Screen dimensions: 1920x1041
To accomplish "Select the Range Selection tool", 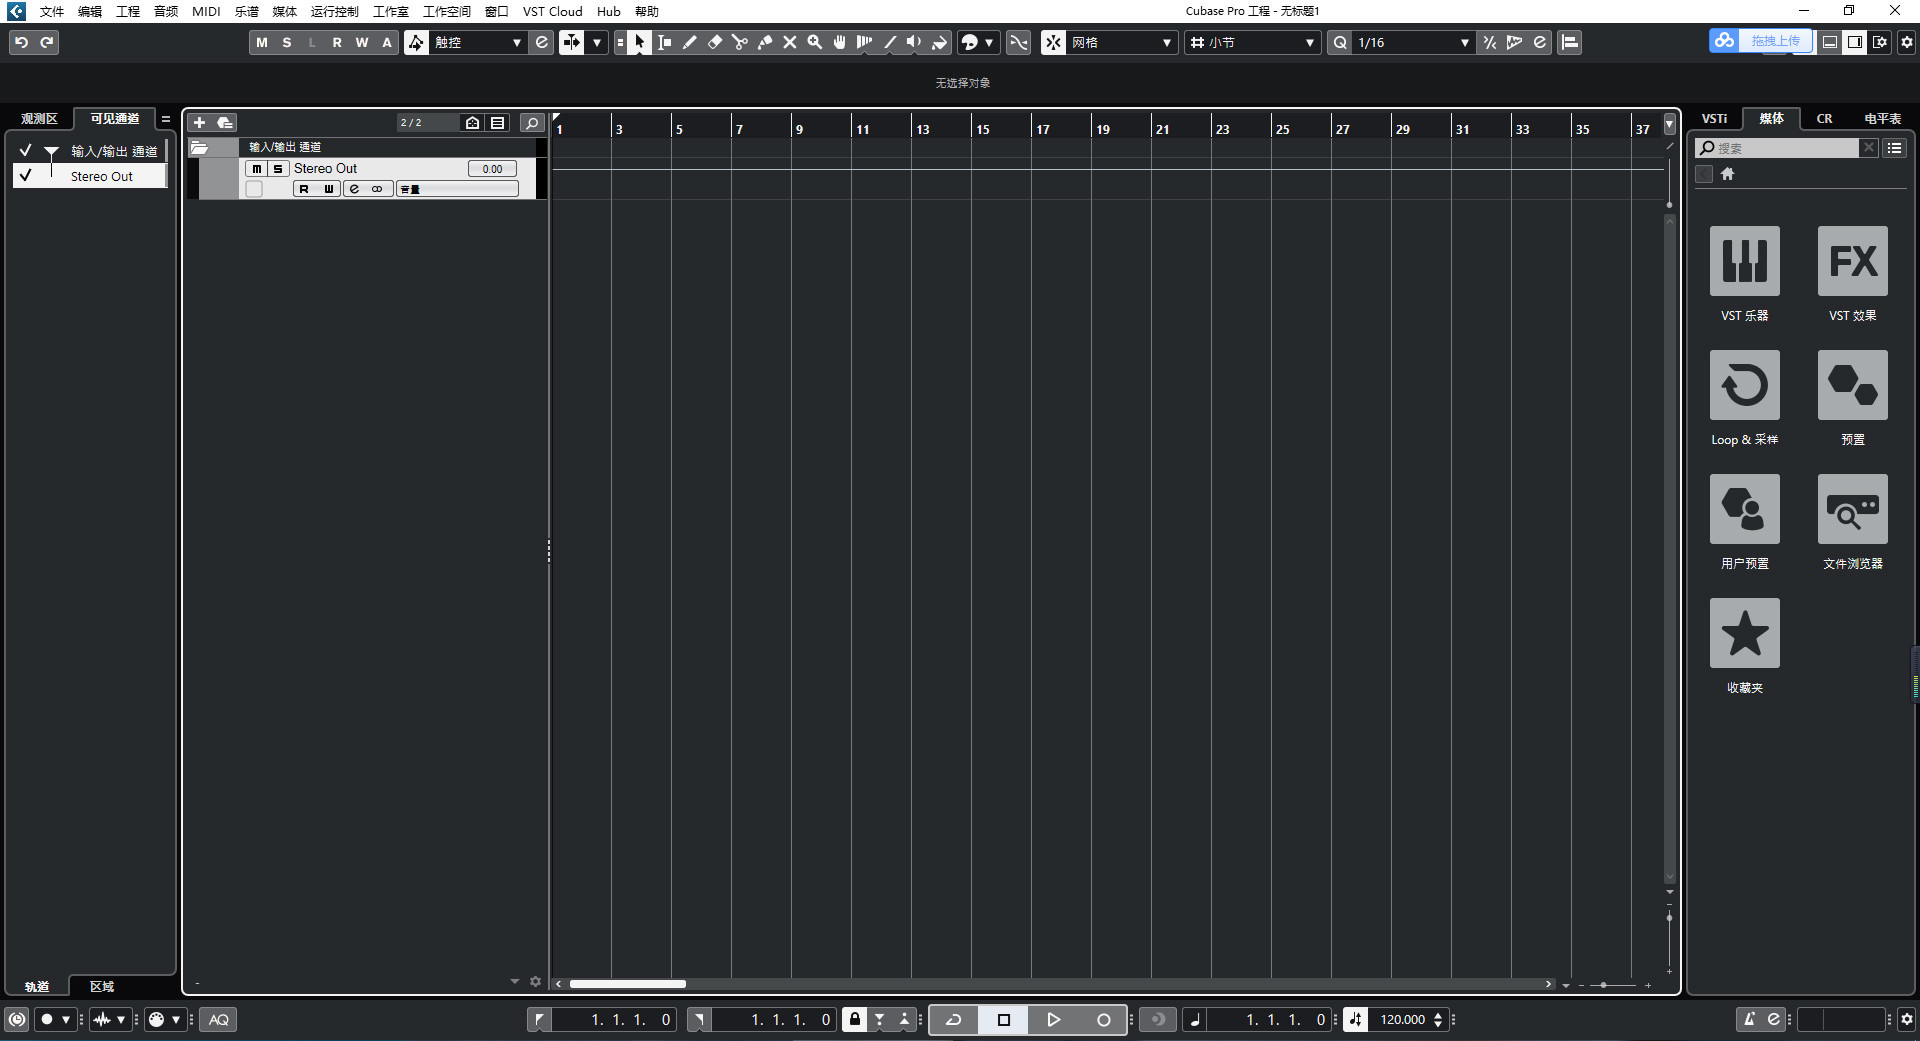I will pos(665,42).
